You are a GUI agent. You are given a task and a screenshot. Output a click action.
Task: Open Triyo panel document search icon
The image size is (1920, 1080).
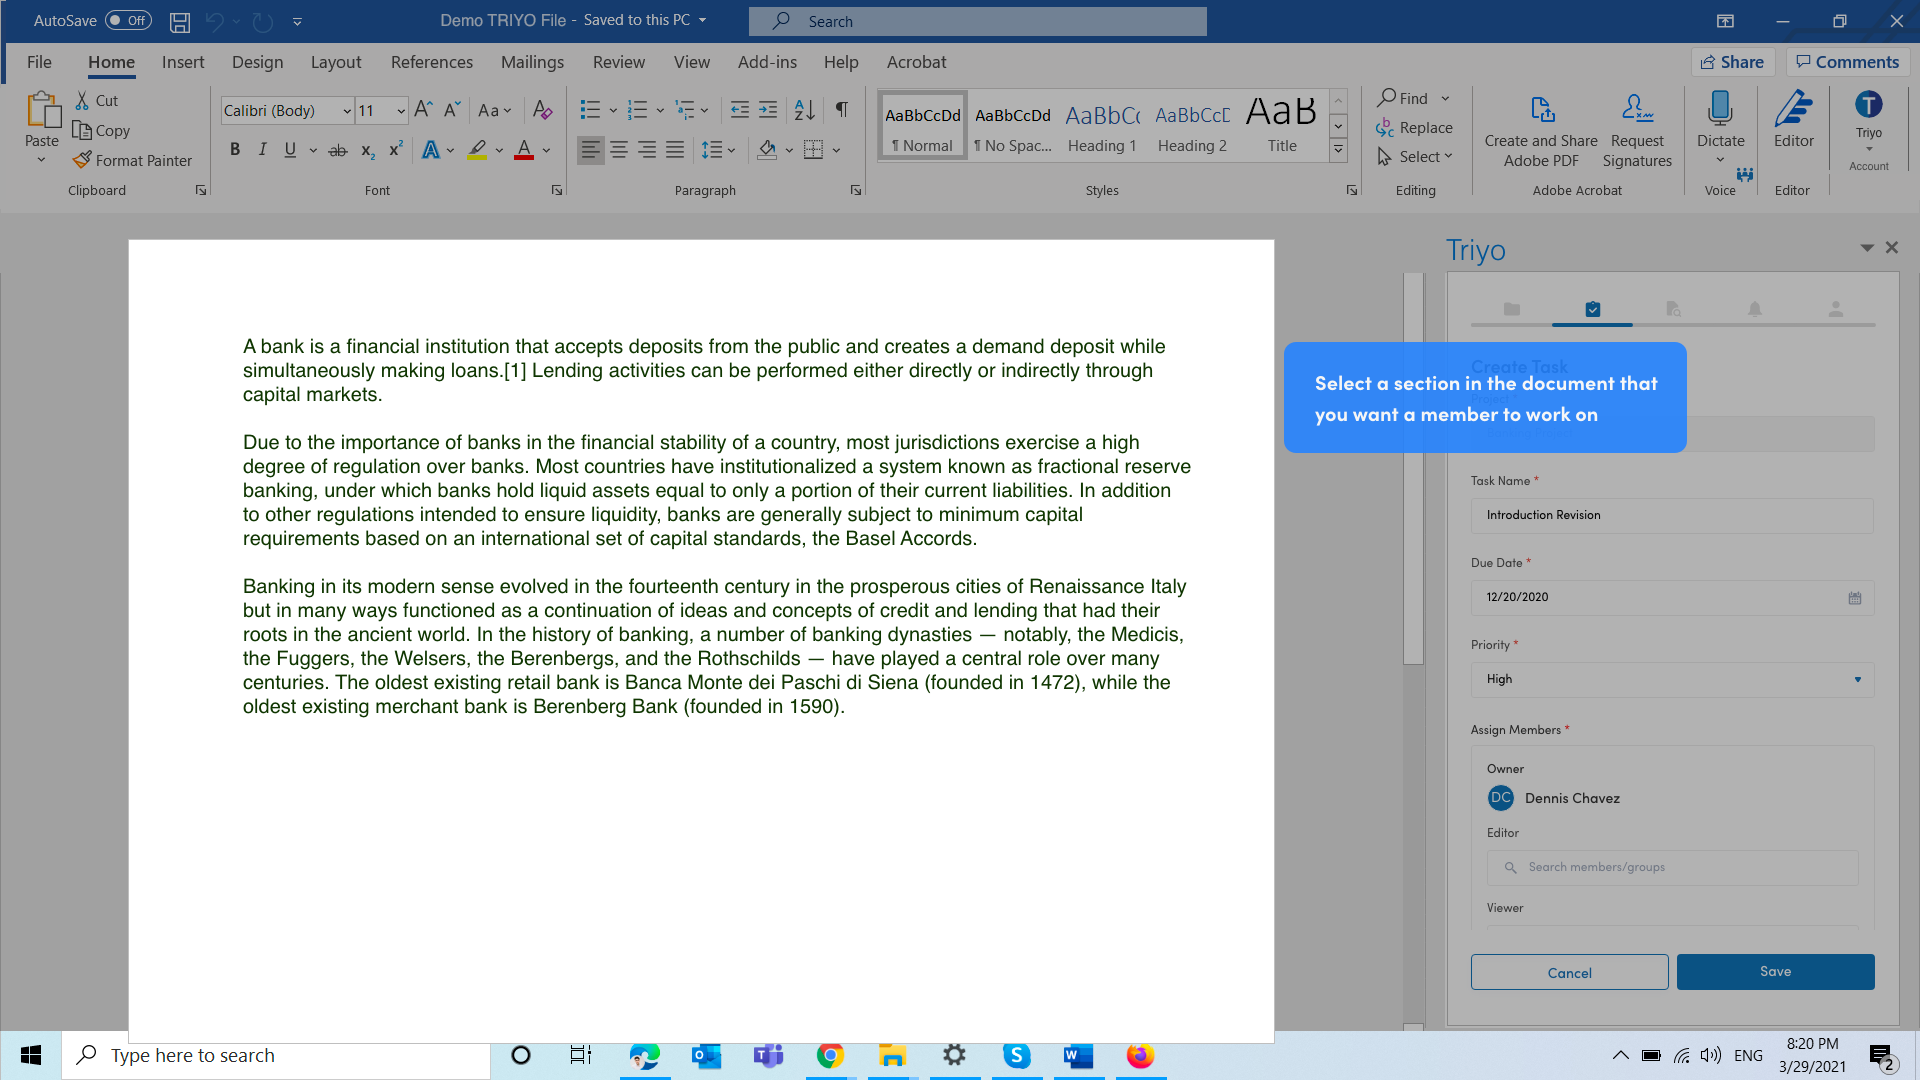1673,310
